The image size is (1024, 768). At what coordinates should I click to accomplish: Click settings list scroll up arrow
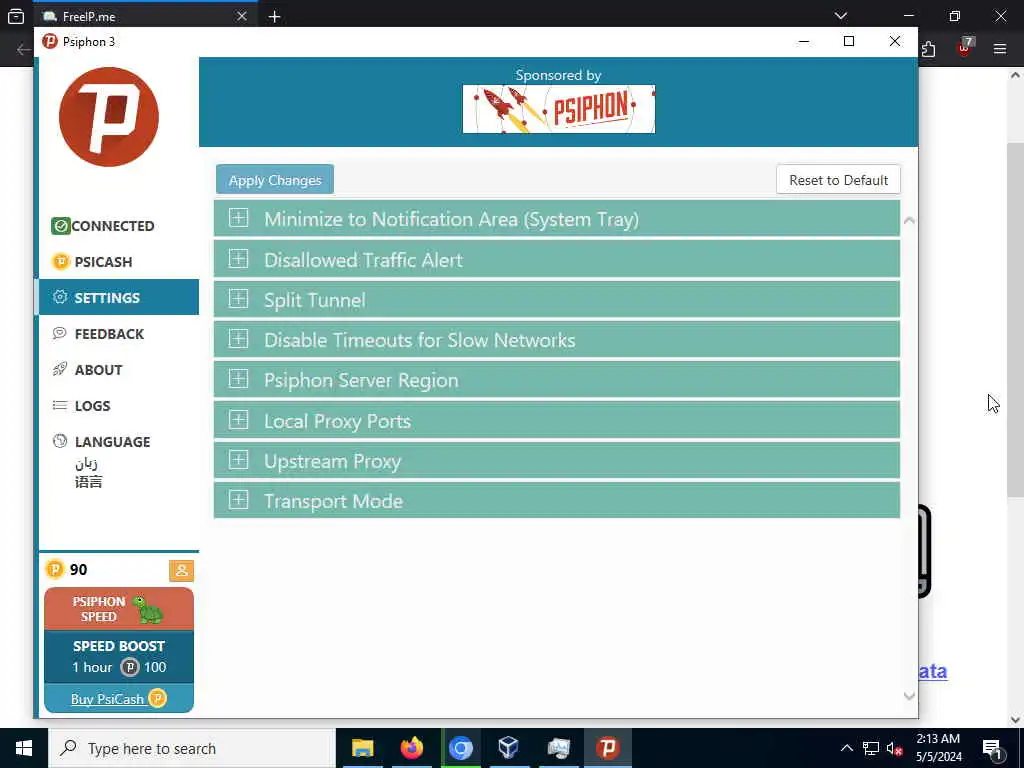[908, 221]
